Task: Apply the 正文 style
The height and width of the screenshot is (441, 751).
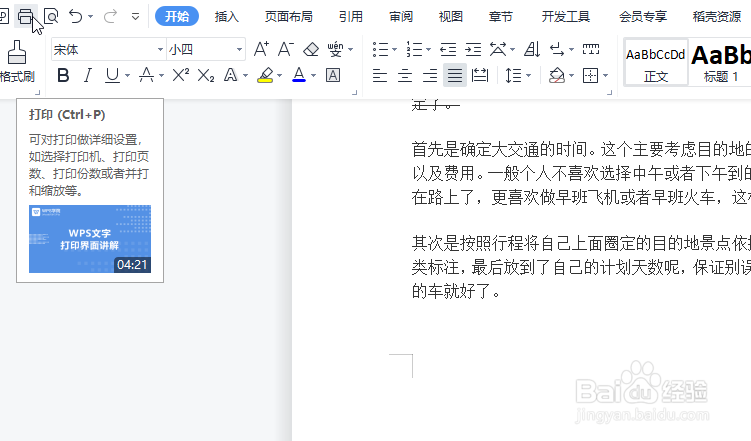Action: pyautogui.click(x=656, y=63)
